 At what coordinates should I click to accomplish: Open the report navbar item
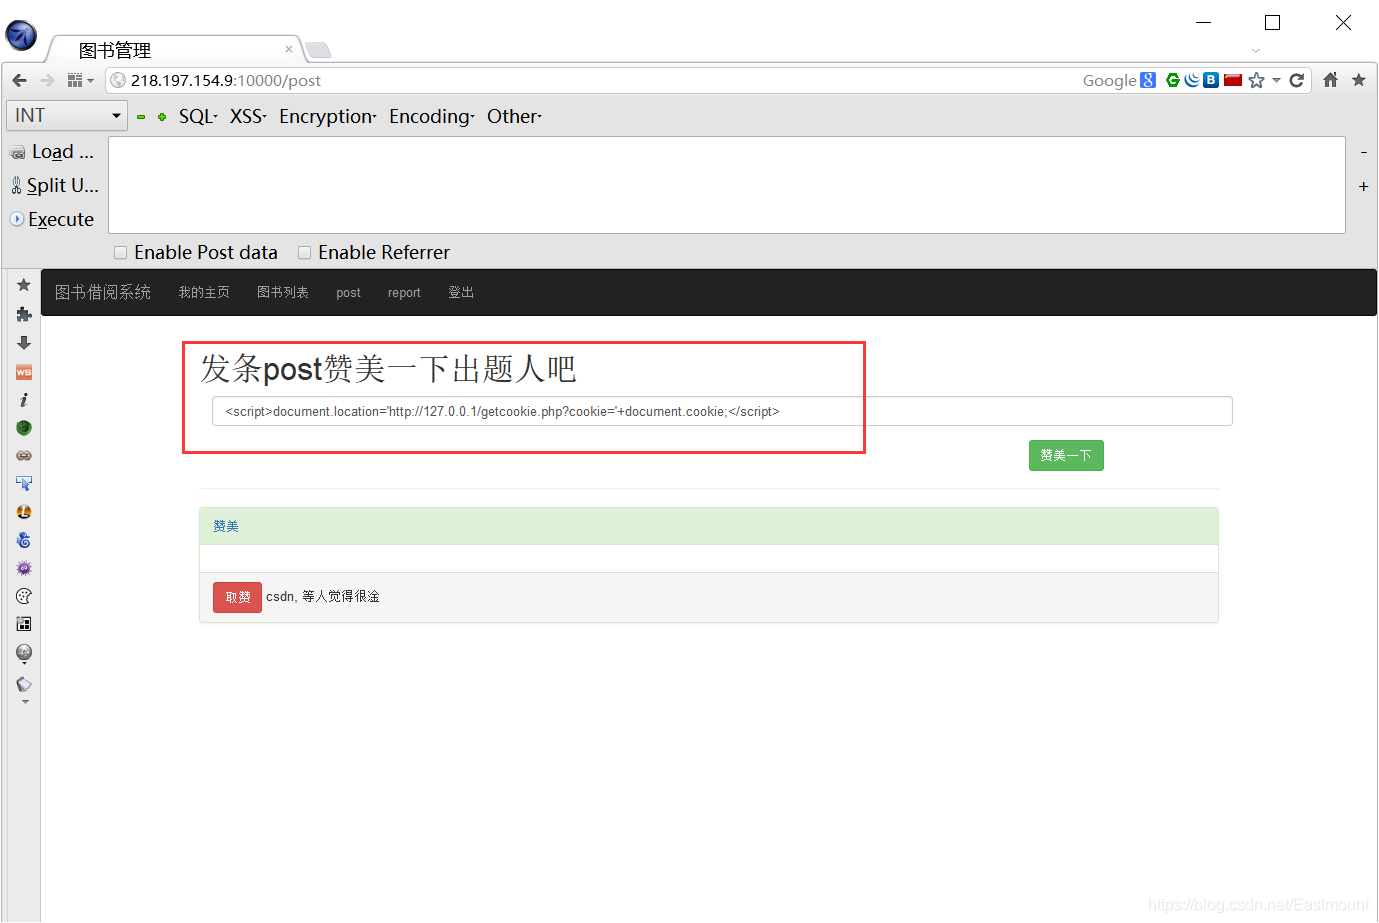point(404,293)
